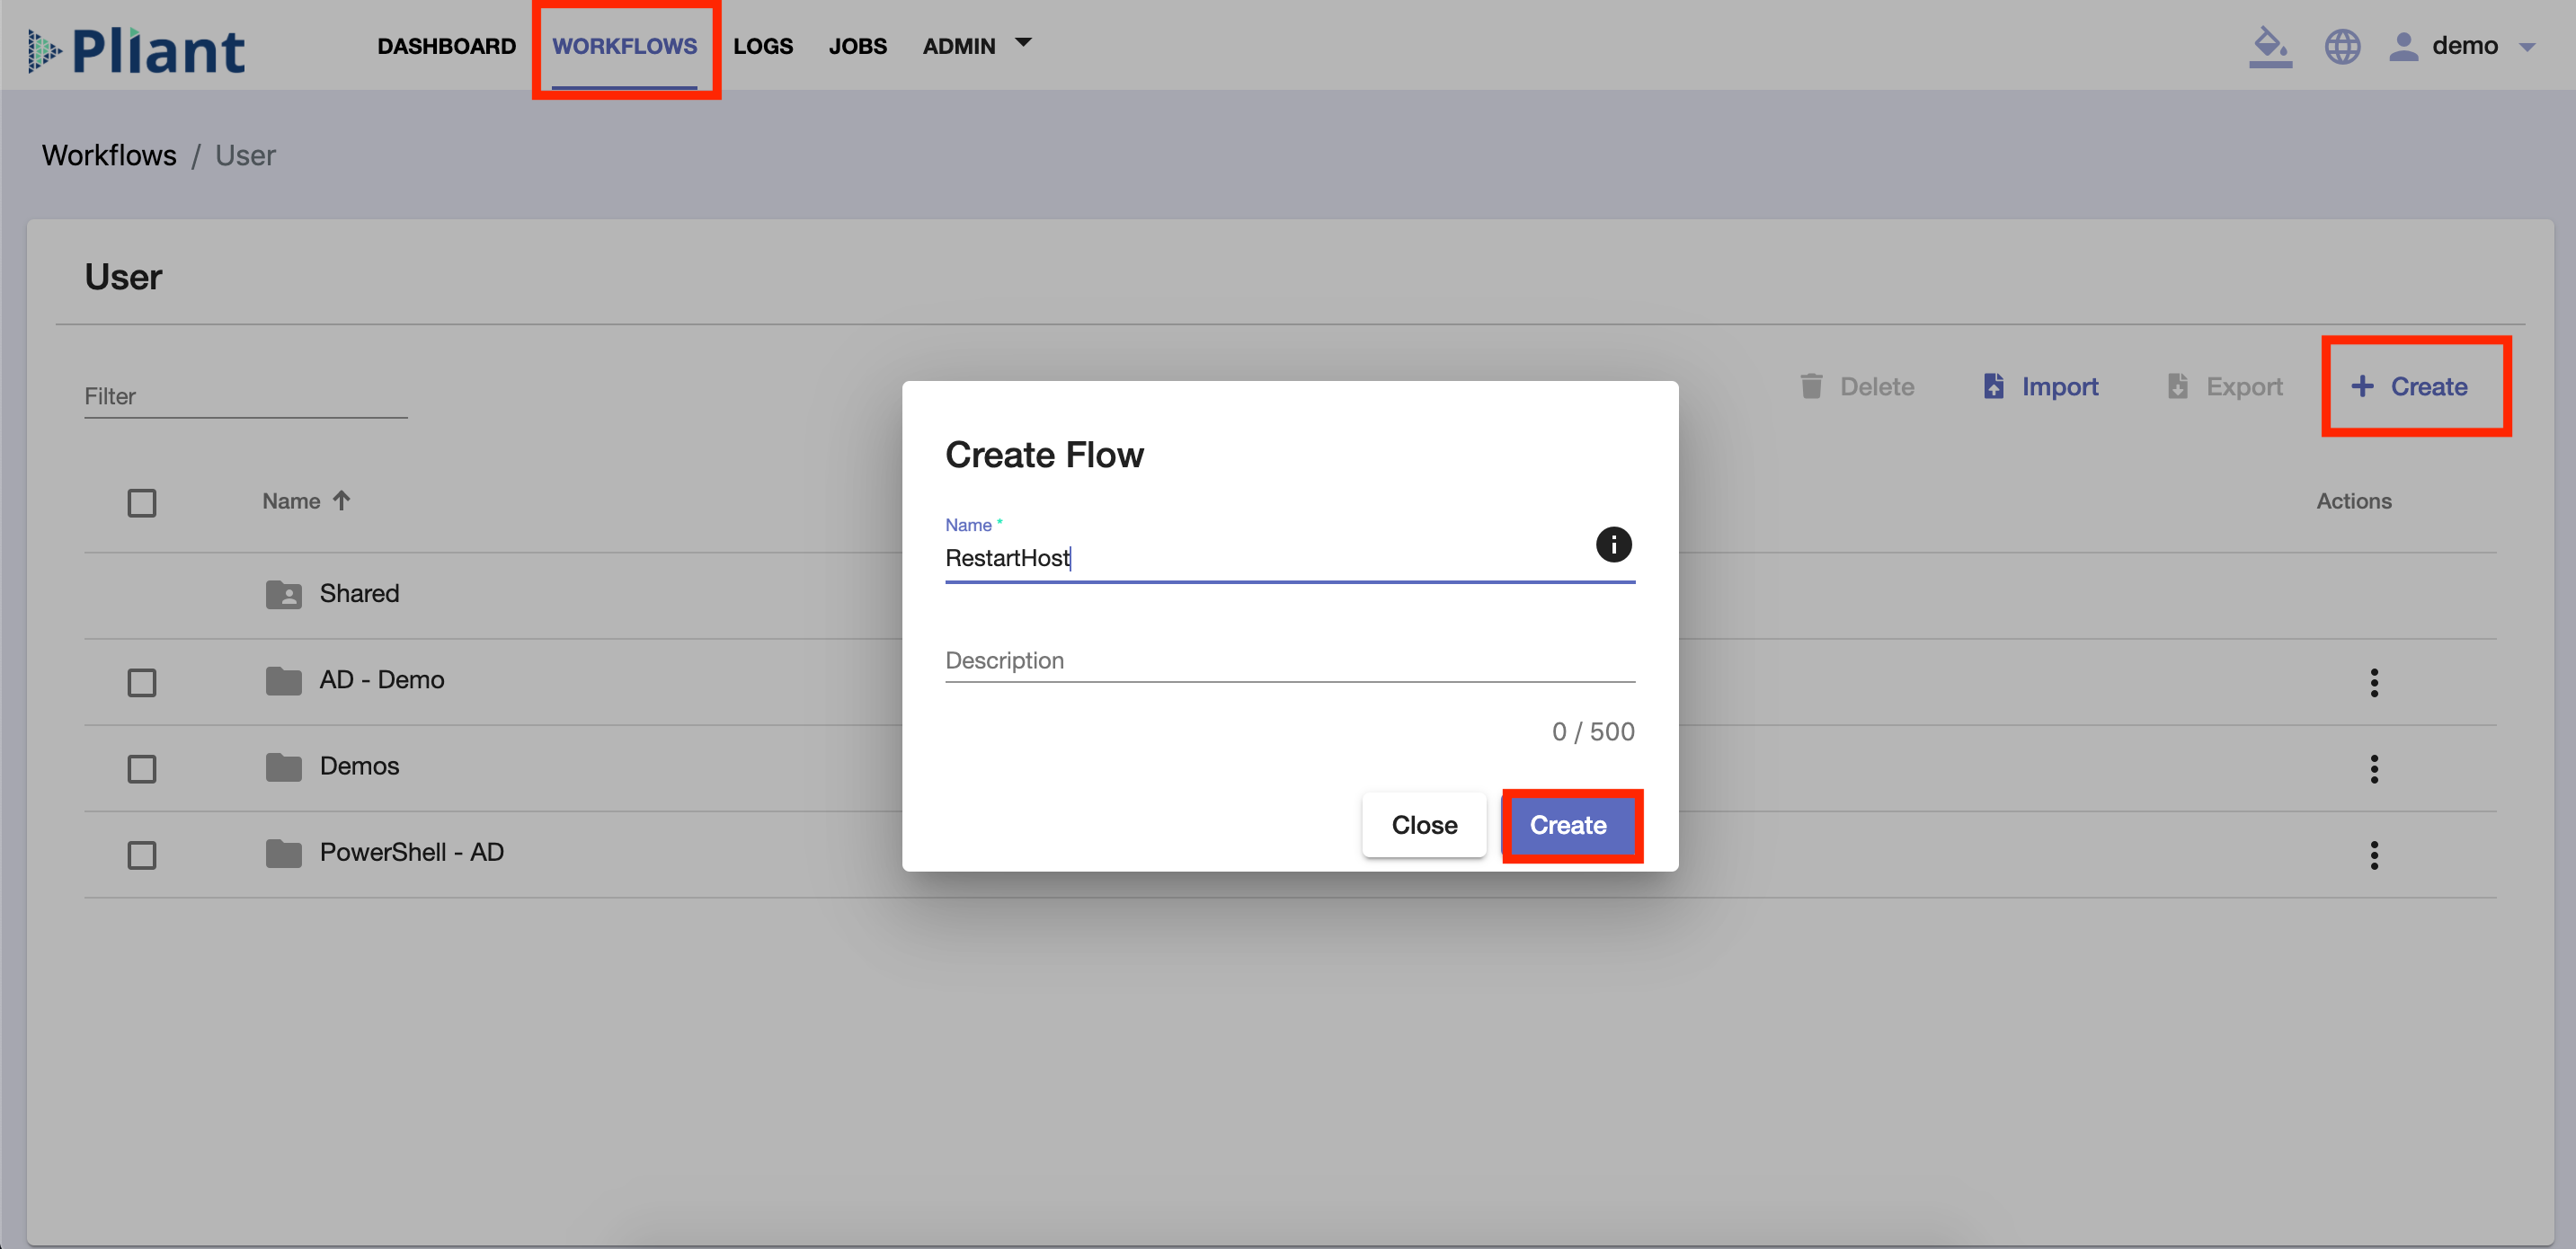Viewport: 2576px width, 1249px height.
Task: Close the Create Flow dialog
Action: (x=1424, y=825)
